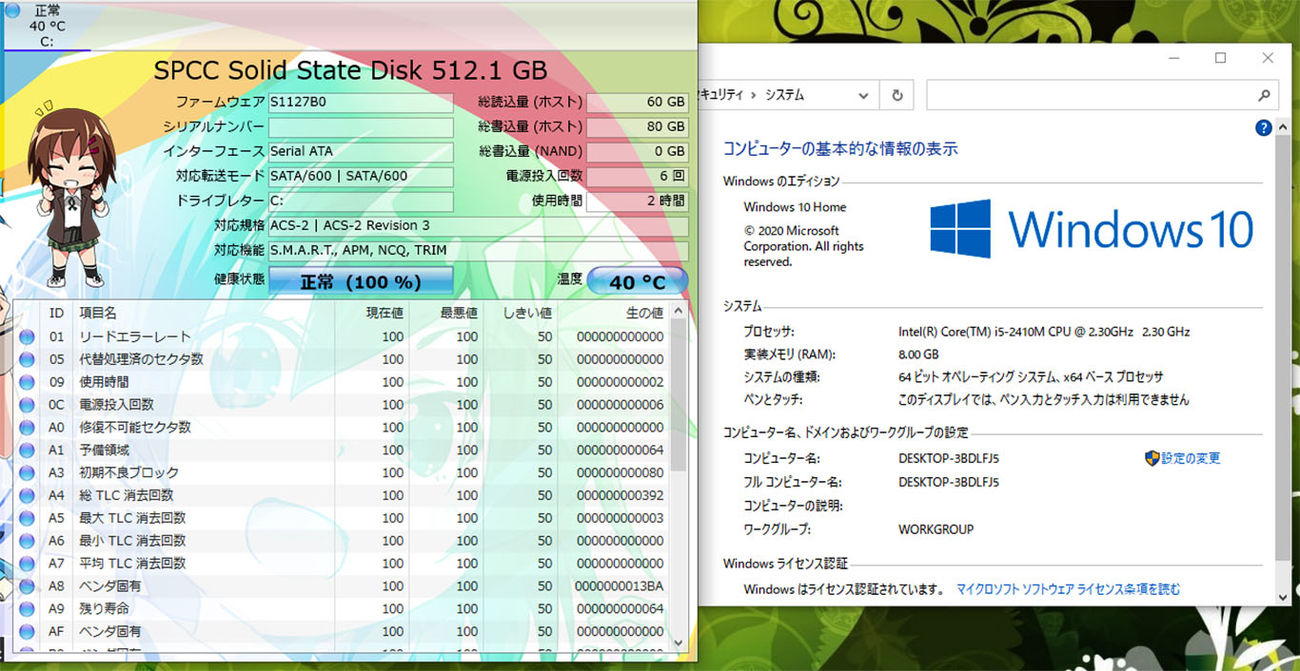Click the status orb for ID A8 row
1300x671 pixels.
tap(27, 586)
